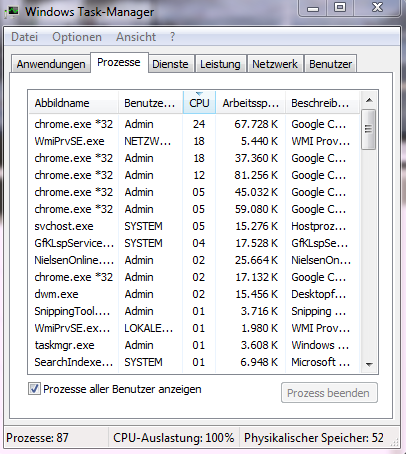Open the Optionen menu

click(77, 37)
